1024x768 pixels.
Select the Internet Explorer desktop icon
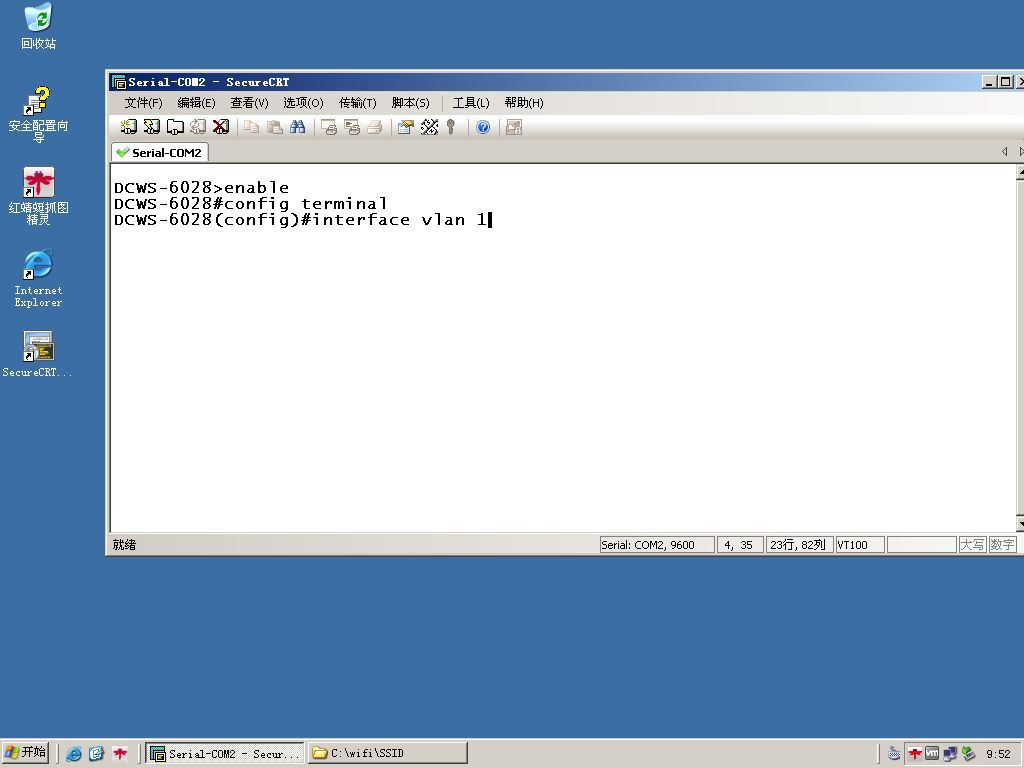pos(39,278)
